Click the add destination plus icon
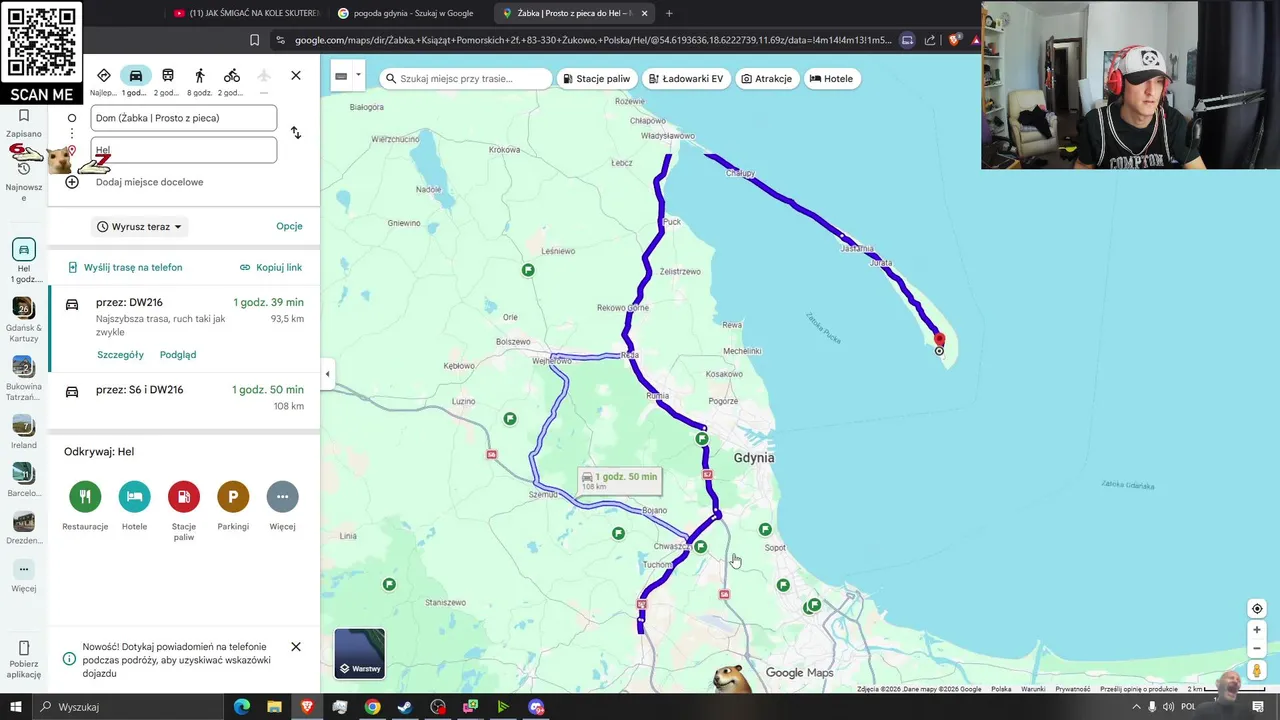This screenshot has width=1280, height=720. (x=72, y=182)
